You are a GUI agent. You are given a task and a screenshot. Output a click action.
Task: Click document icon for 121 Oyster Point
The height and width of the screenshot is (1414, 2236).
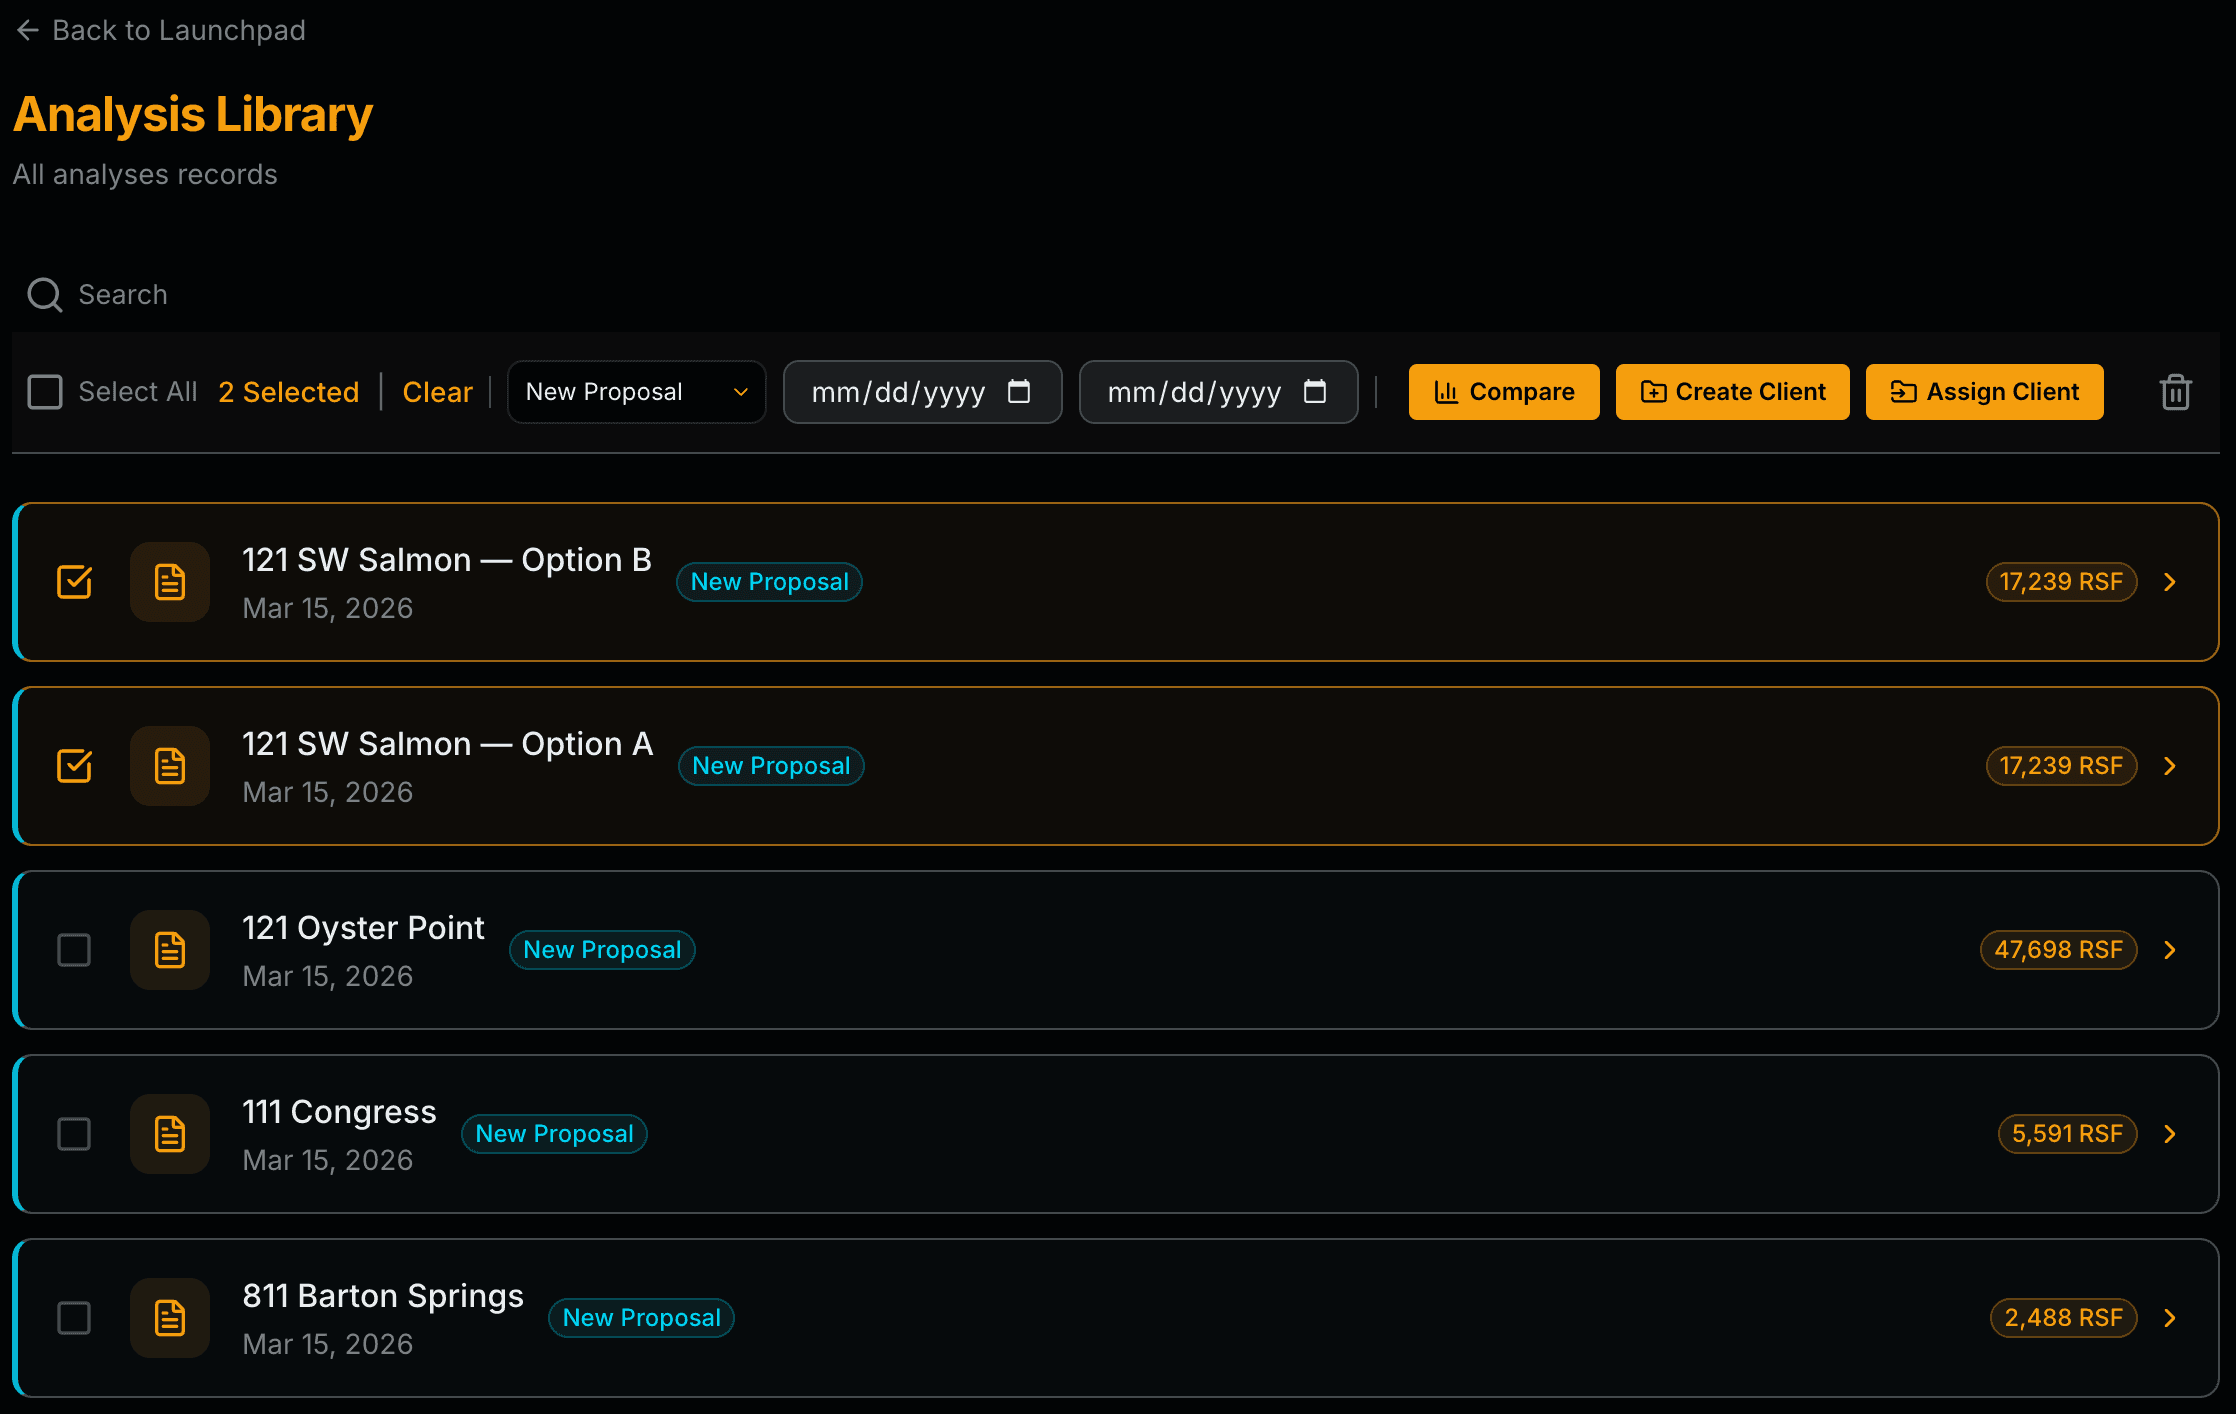coord(170,950)
